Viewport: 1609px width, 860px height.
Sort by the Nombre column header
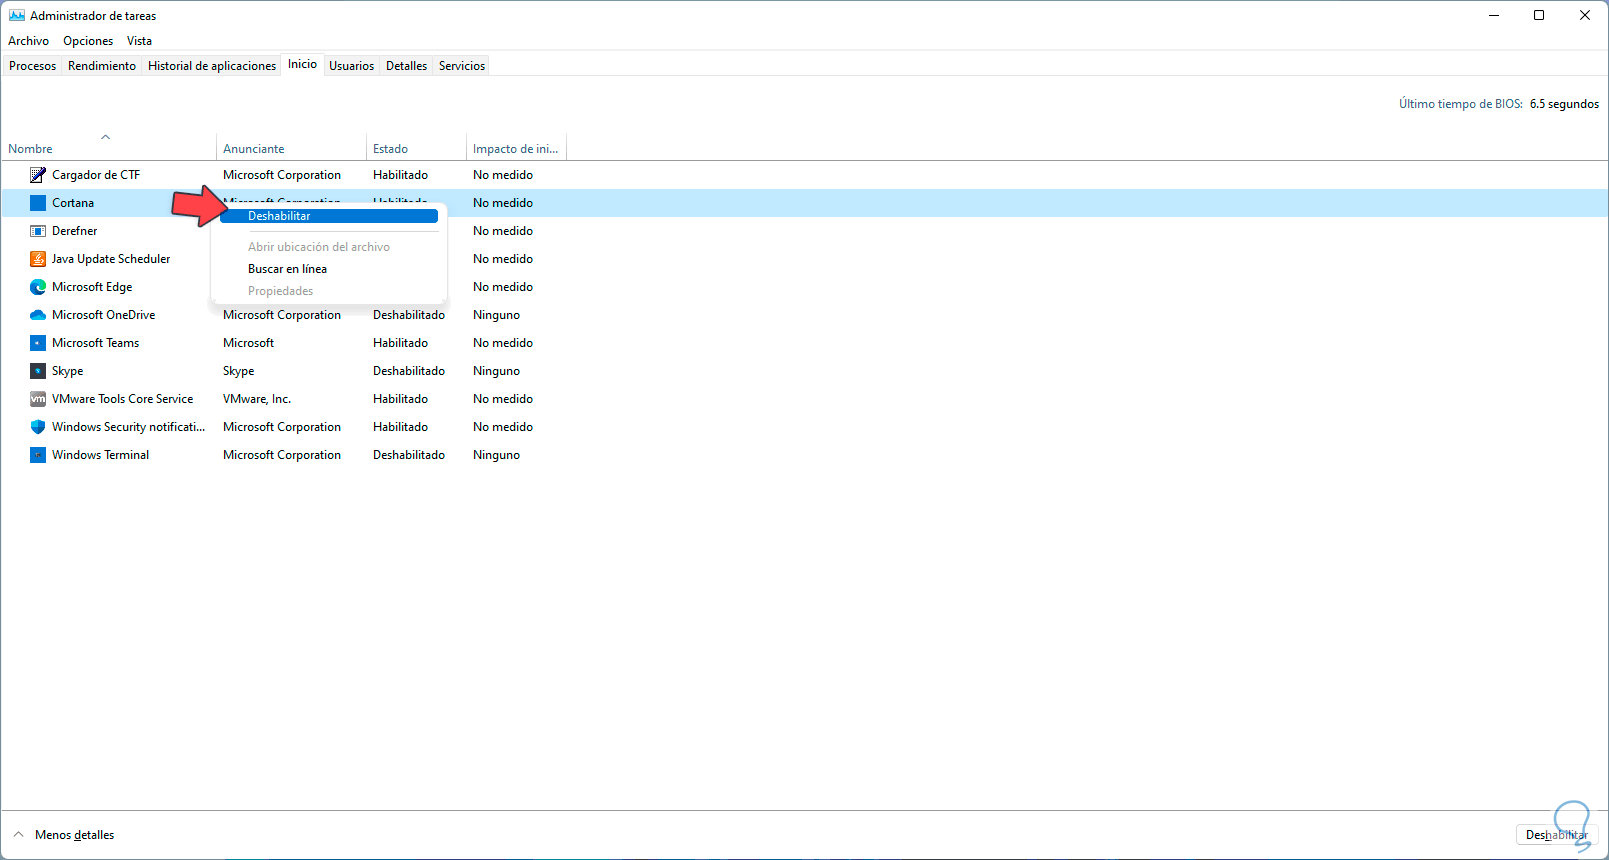click(x=30, y=149)
